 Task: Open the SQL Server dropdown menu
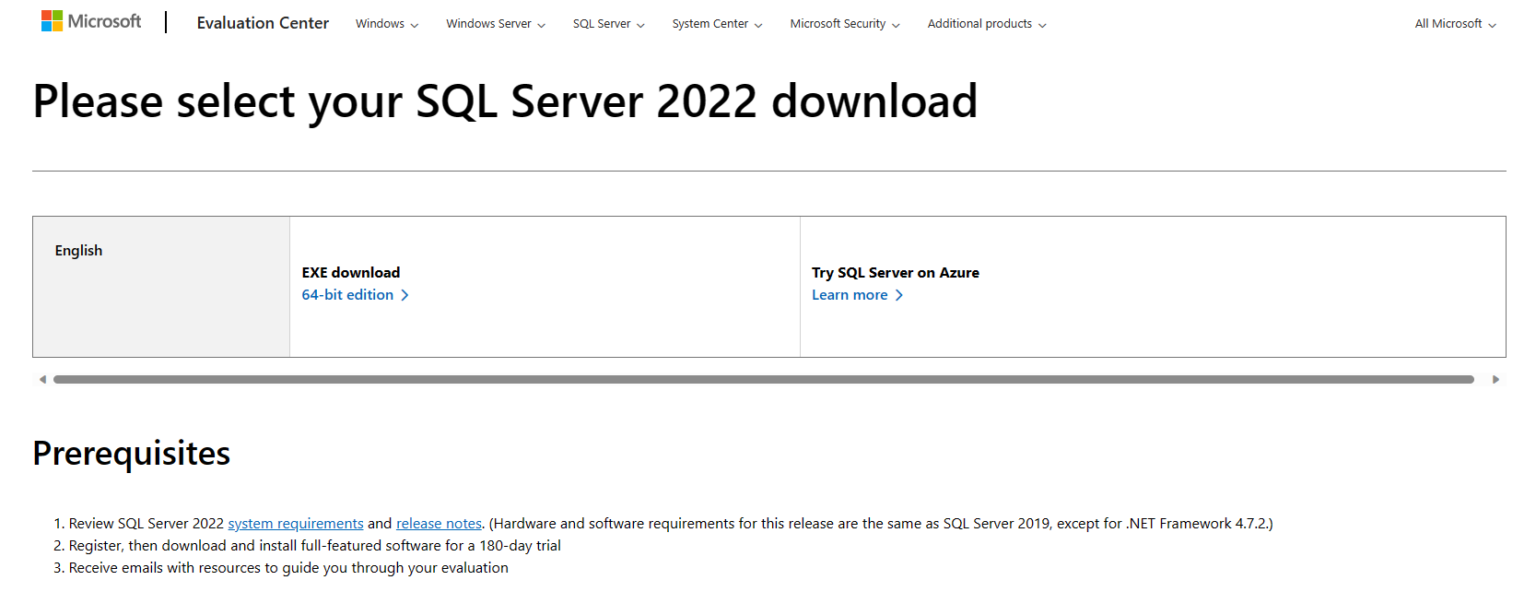(x=609, y=24)
